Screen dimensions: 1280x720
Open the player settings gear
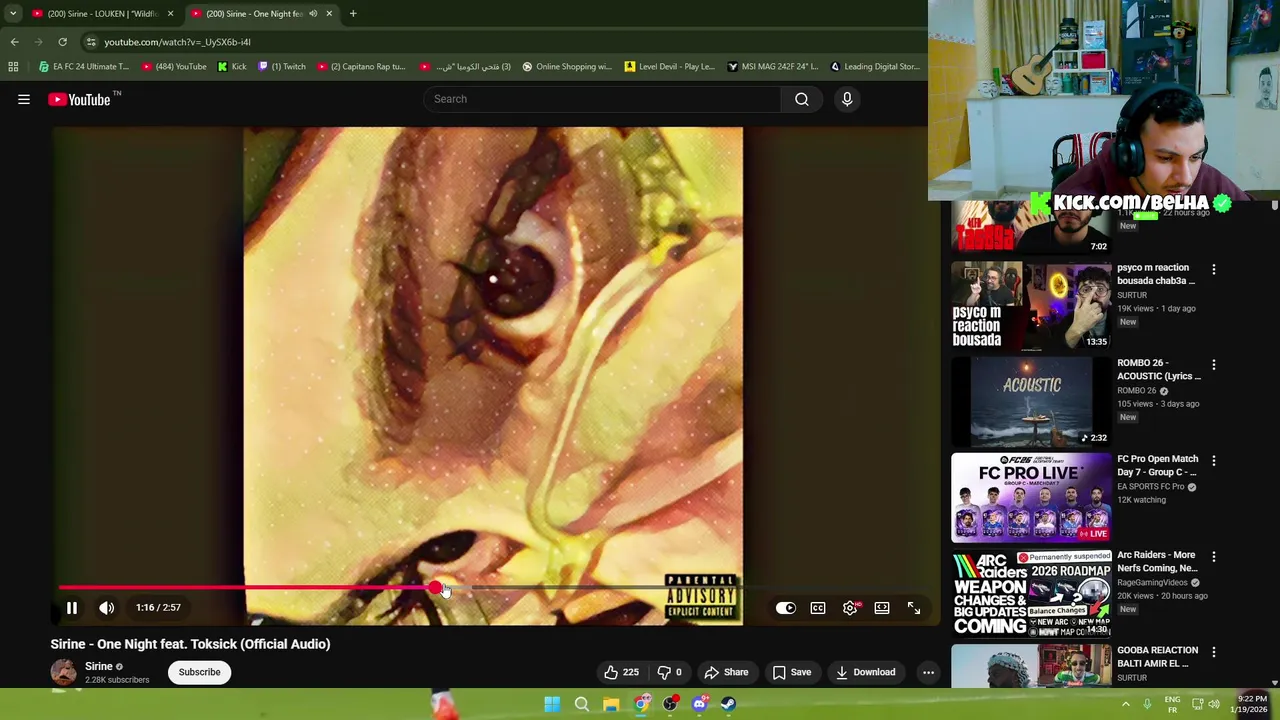coord(850,608)
